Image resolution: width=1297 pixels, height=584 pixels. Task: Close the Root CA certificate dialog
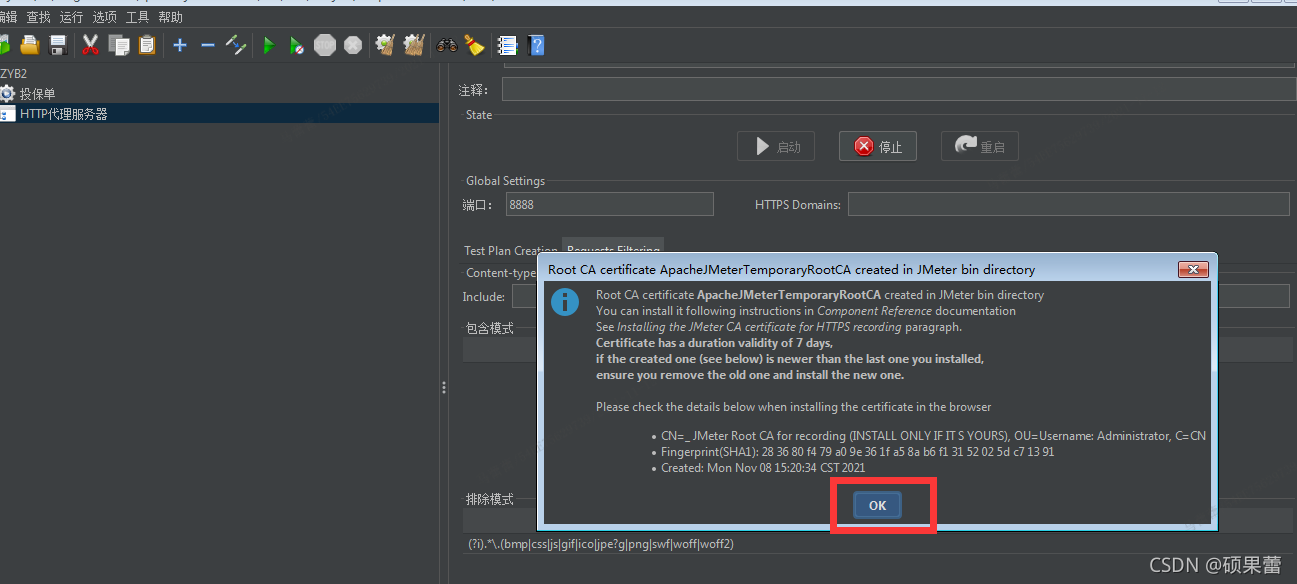pyautogui.click(x=1193, y=269)
